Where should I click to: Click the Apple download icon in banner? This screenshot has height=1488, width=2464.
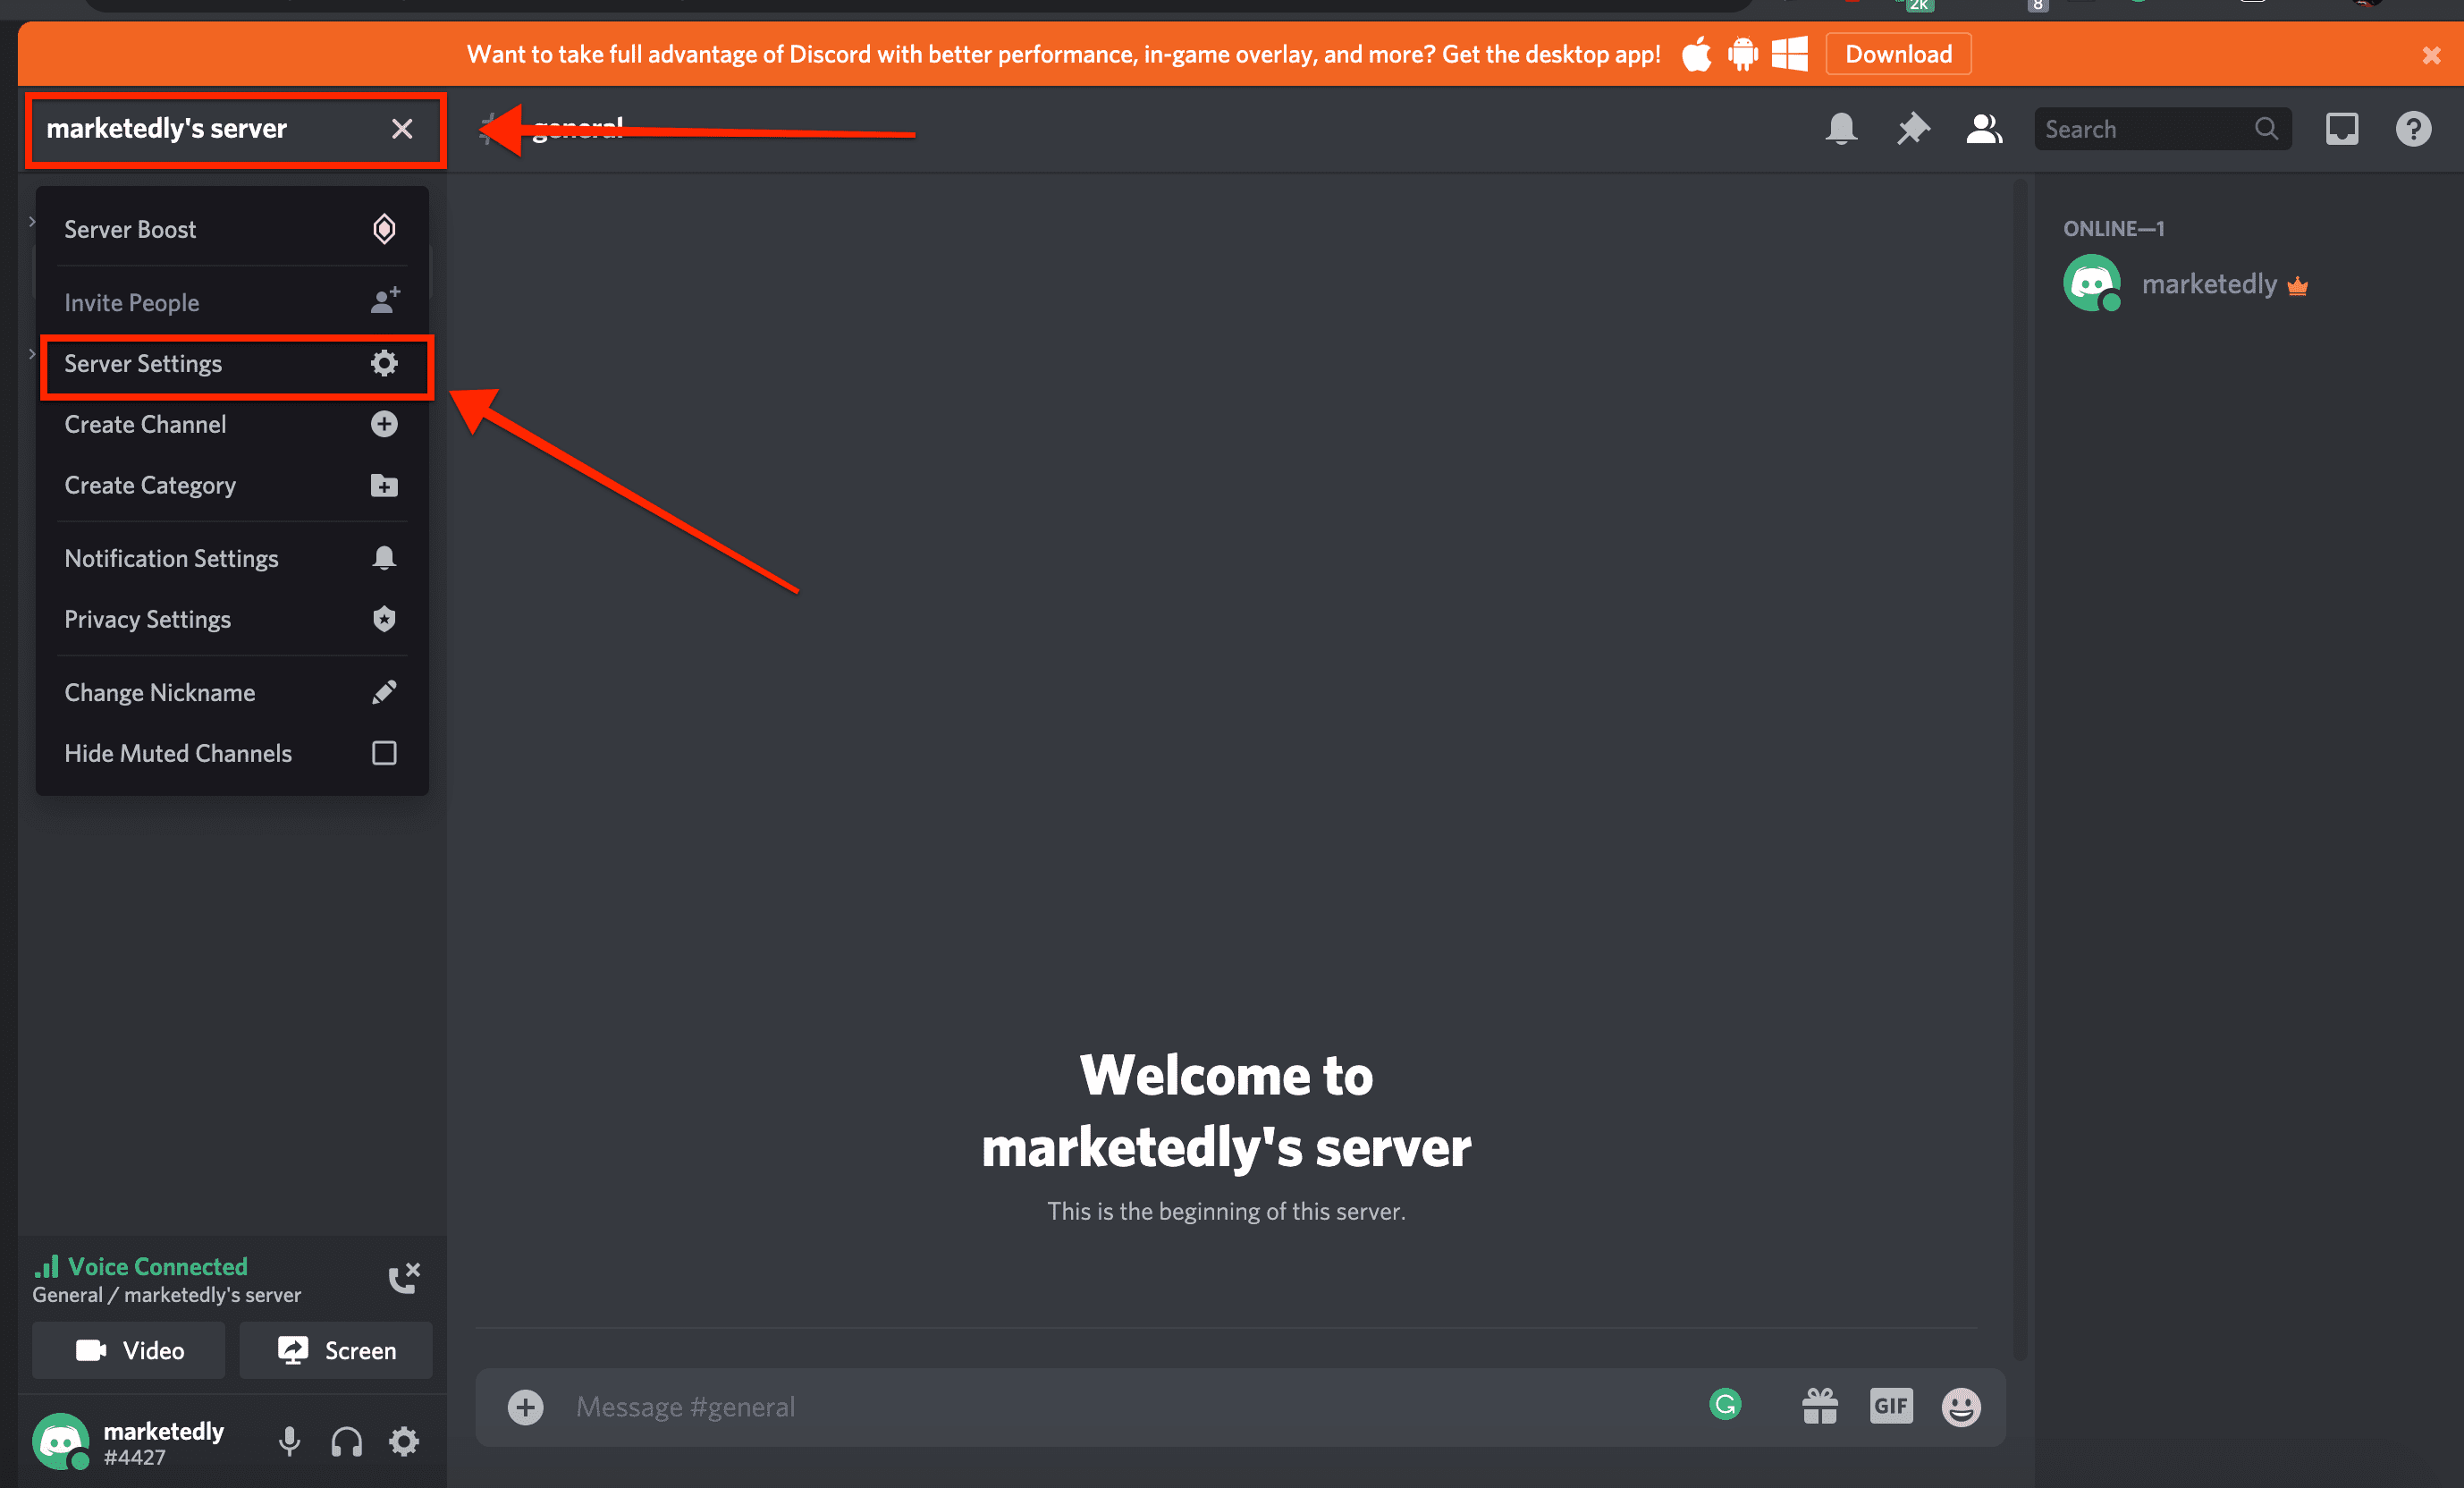coord(1696,54)
